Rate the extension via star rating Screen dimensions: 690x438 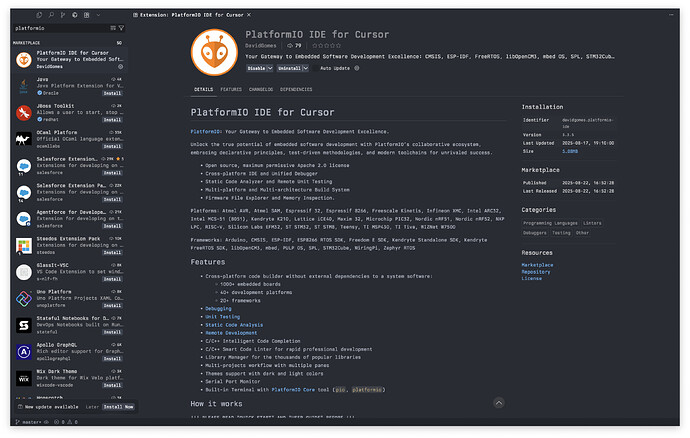327,45
